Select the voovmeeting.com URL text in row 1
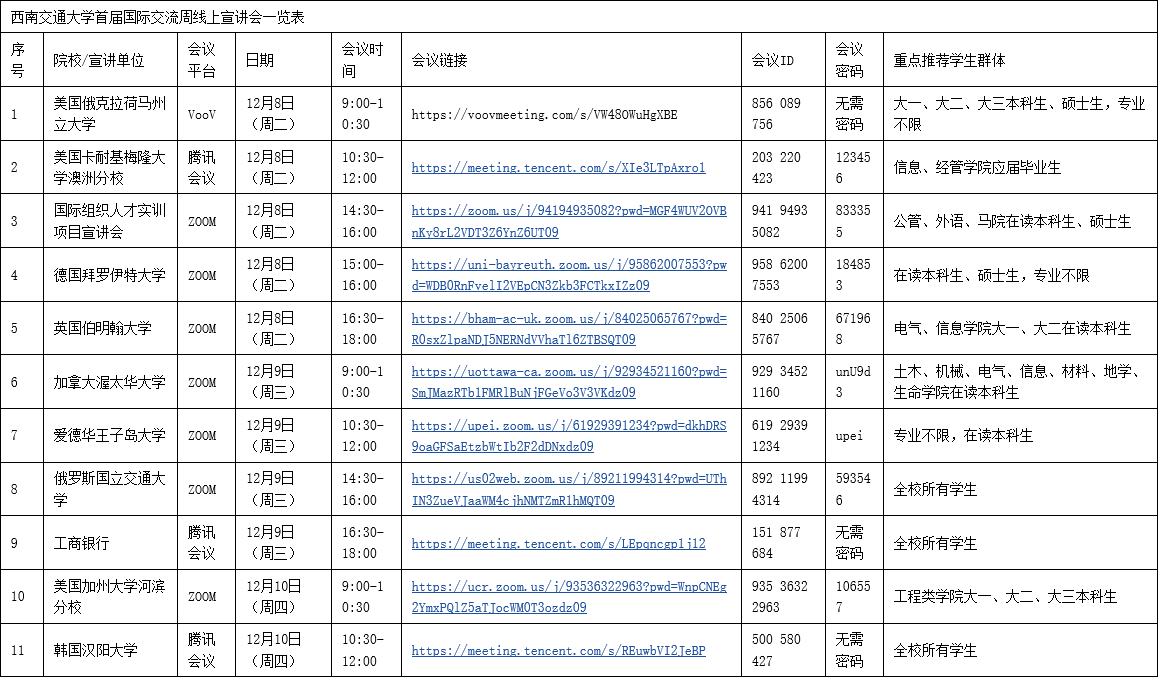This screenshot has width=1158, height=677. point(544,115)
